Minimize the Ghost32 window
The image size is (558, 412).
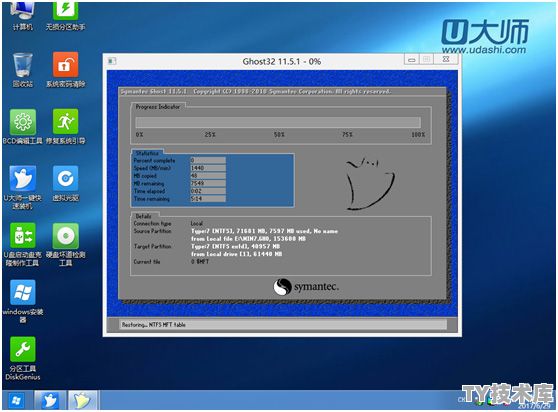412,59
